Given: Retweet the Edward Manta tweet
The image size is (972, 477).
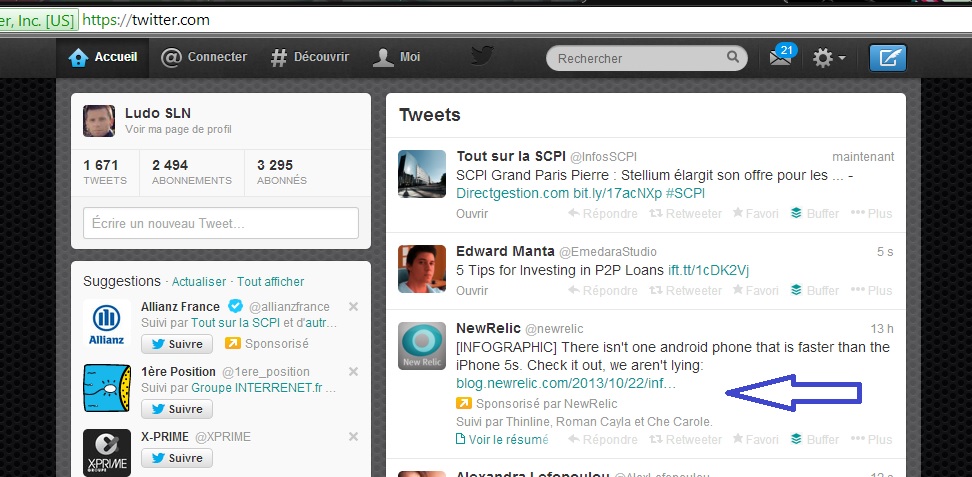Looking at the screenshot, I should [x=685, y=290].
